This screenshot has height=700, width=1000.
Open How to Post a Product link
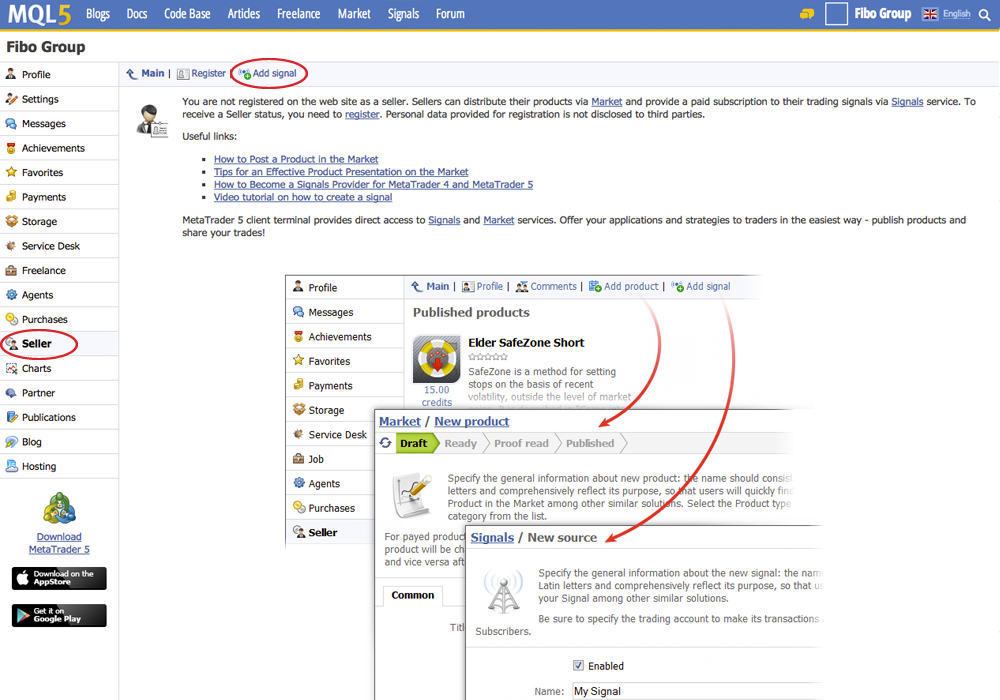tap(296, 159)
